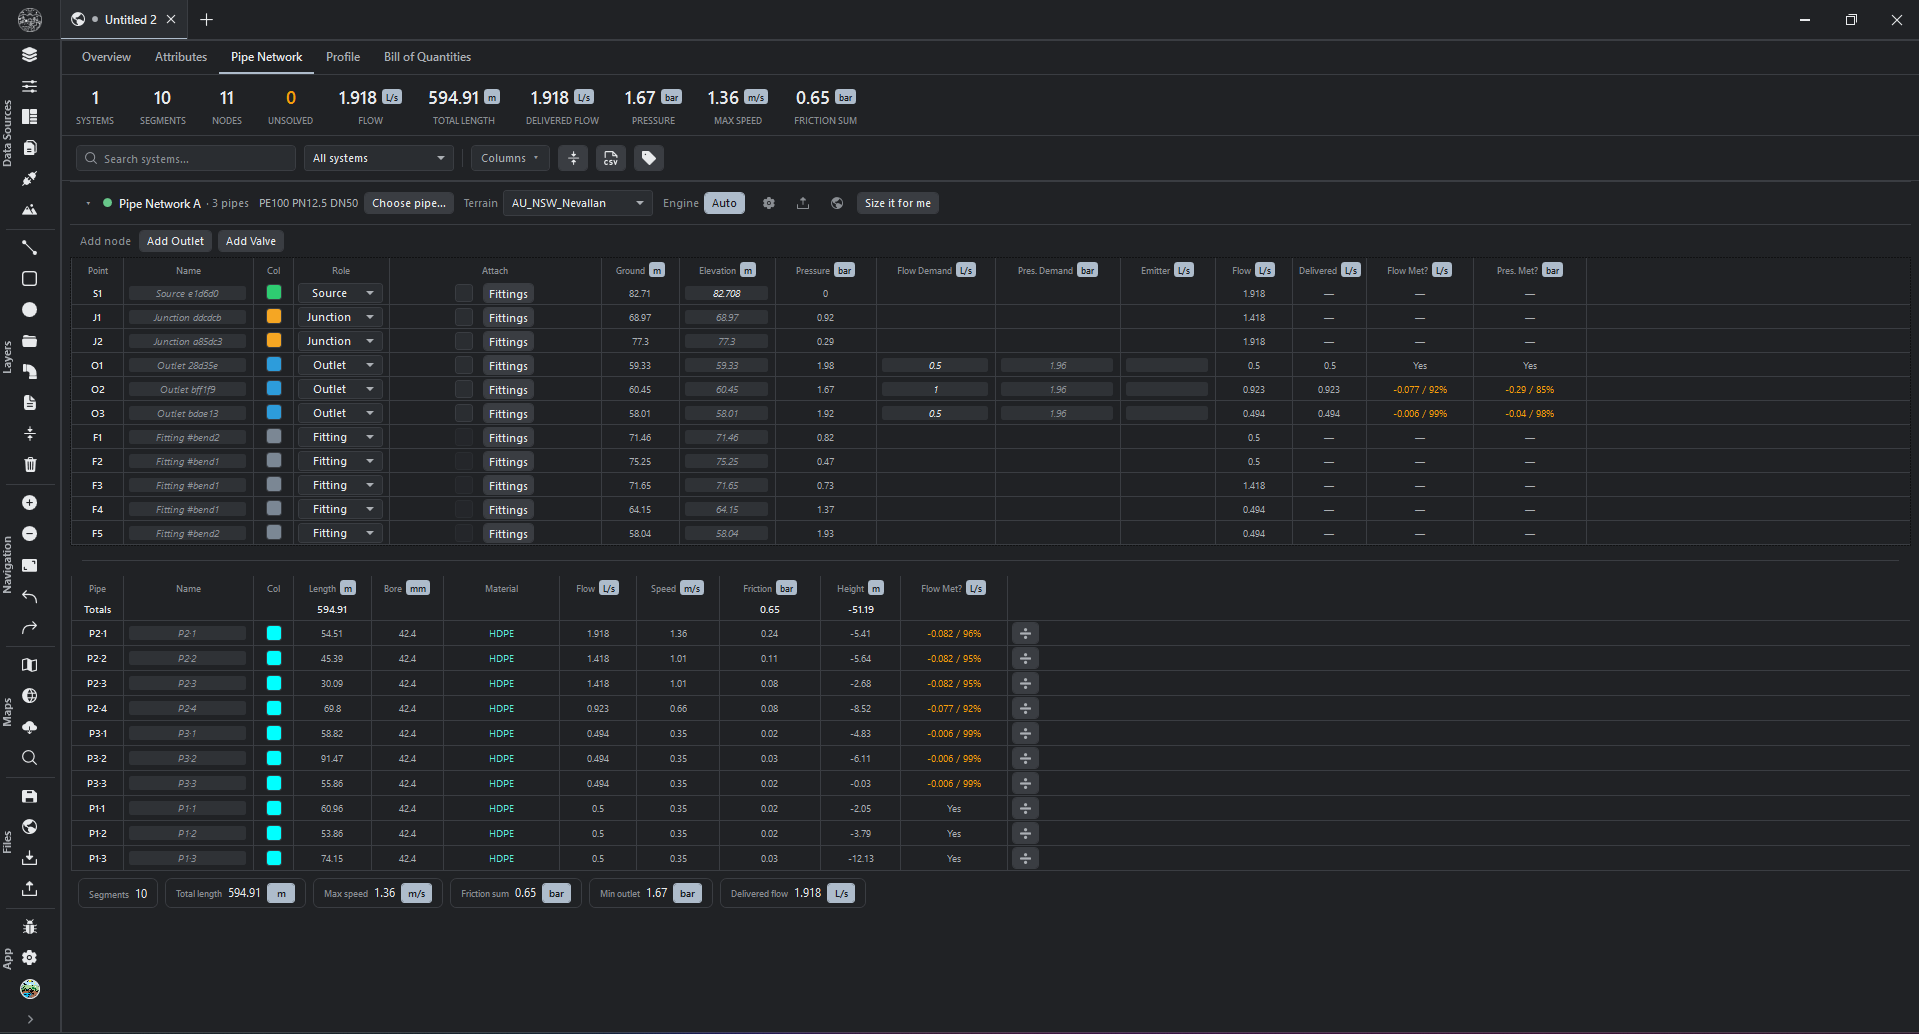The image size is (1919, 1034).
Task: Switch to the Profile tab
Action: (343, 57)
